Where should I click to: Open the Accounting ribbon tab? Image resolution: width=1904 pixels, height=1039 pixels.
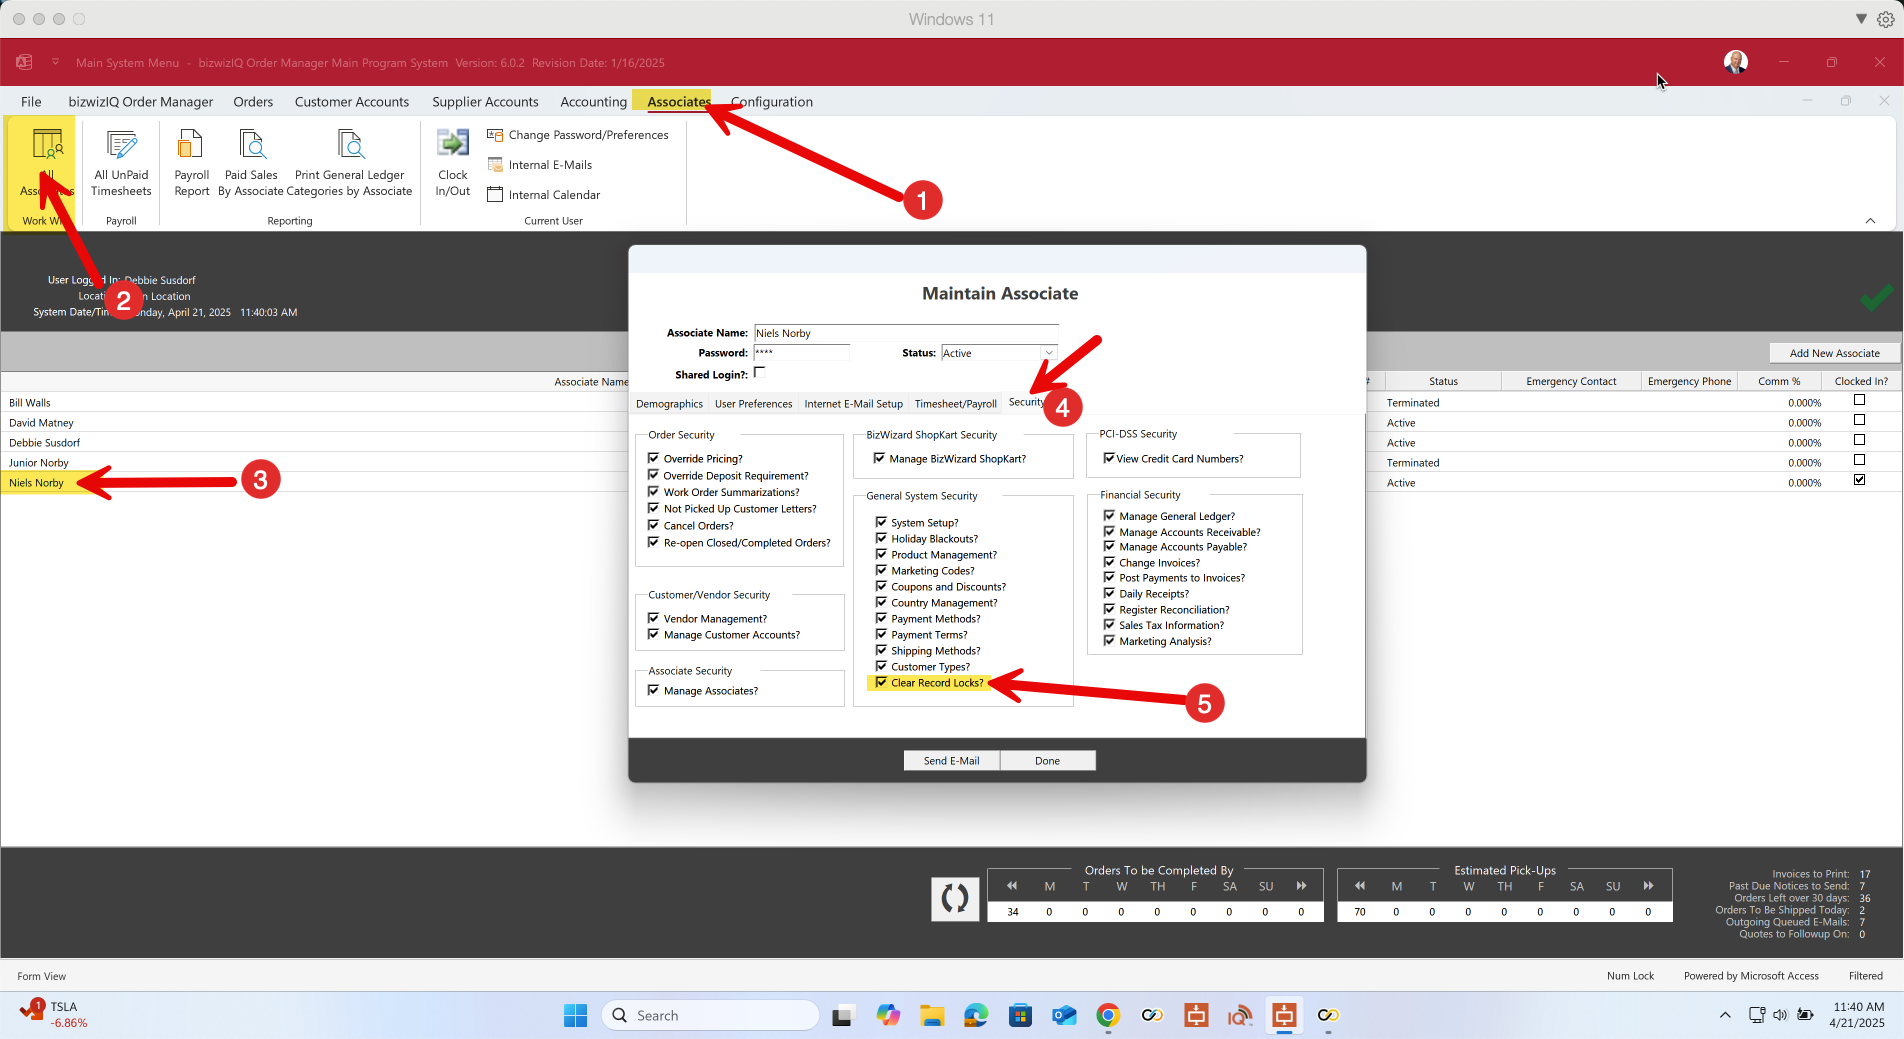[x=594, y=102]
